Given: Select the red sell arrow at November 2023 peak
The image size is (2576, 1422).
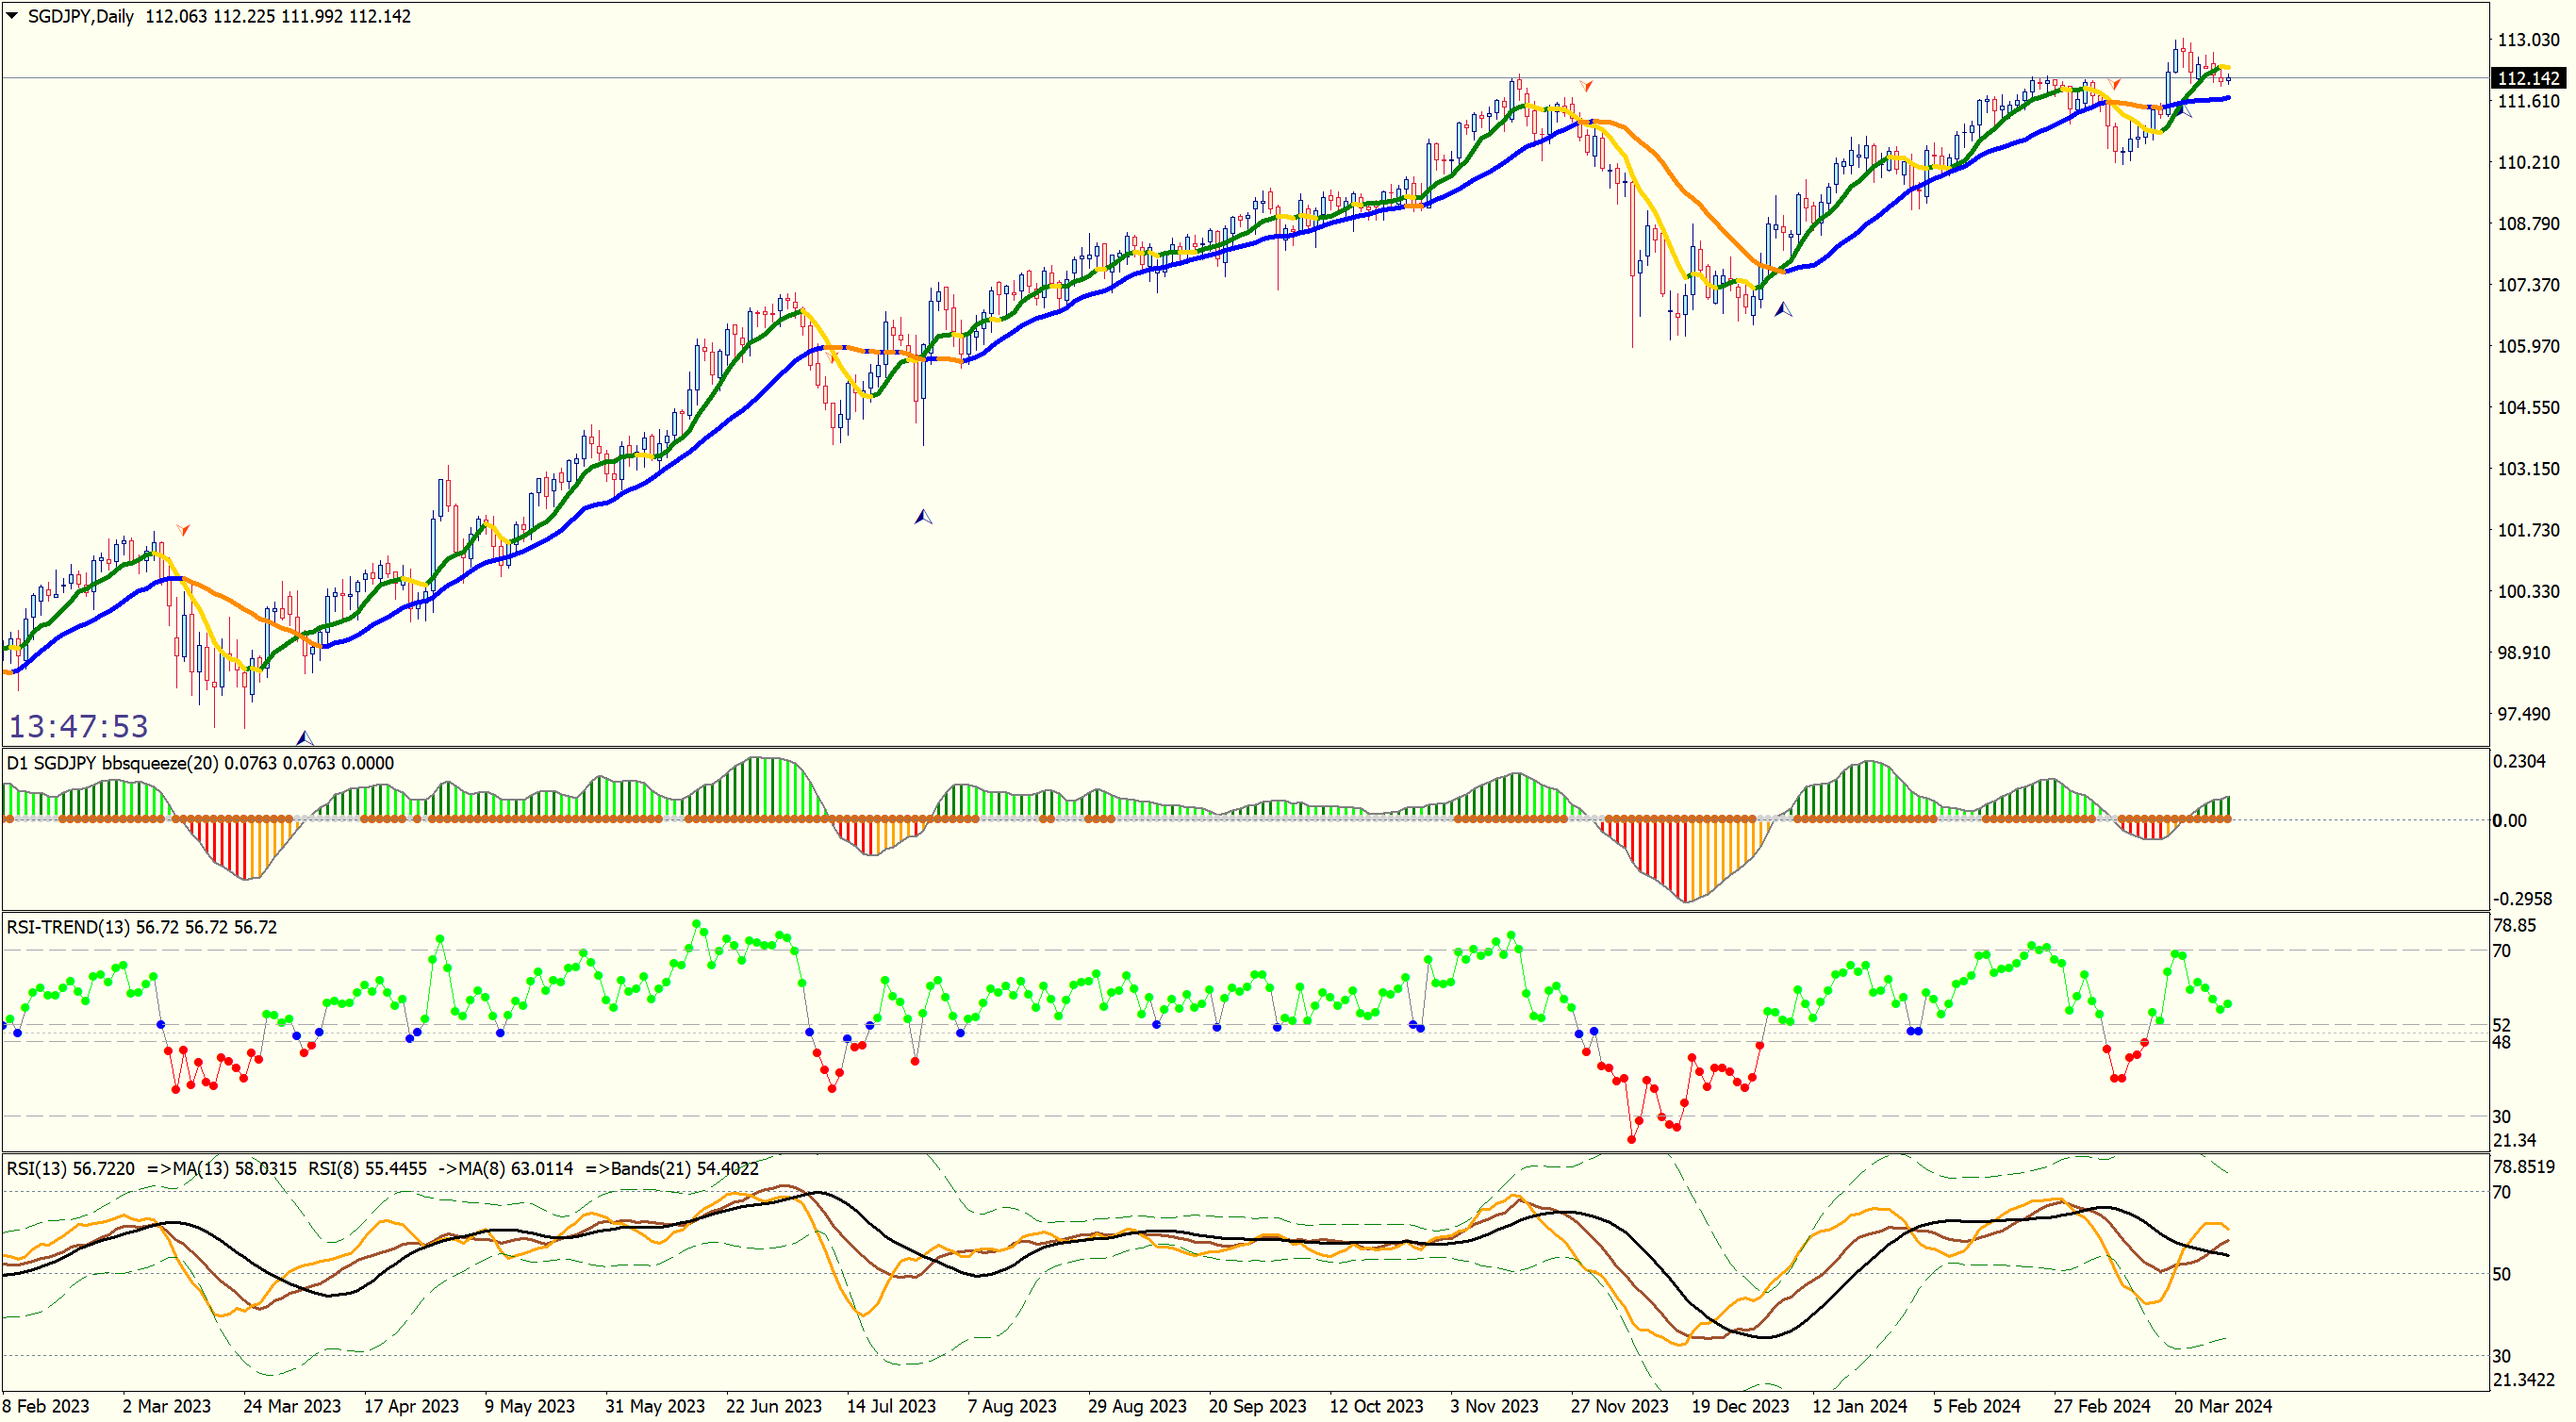Looking at the screenshot, I should coord(1586,86).
